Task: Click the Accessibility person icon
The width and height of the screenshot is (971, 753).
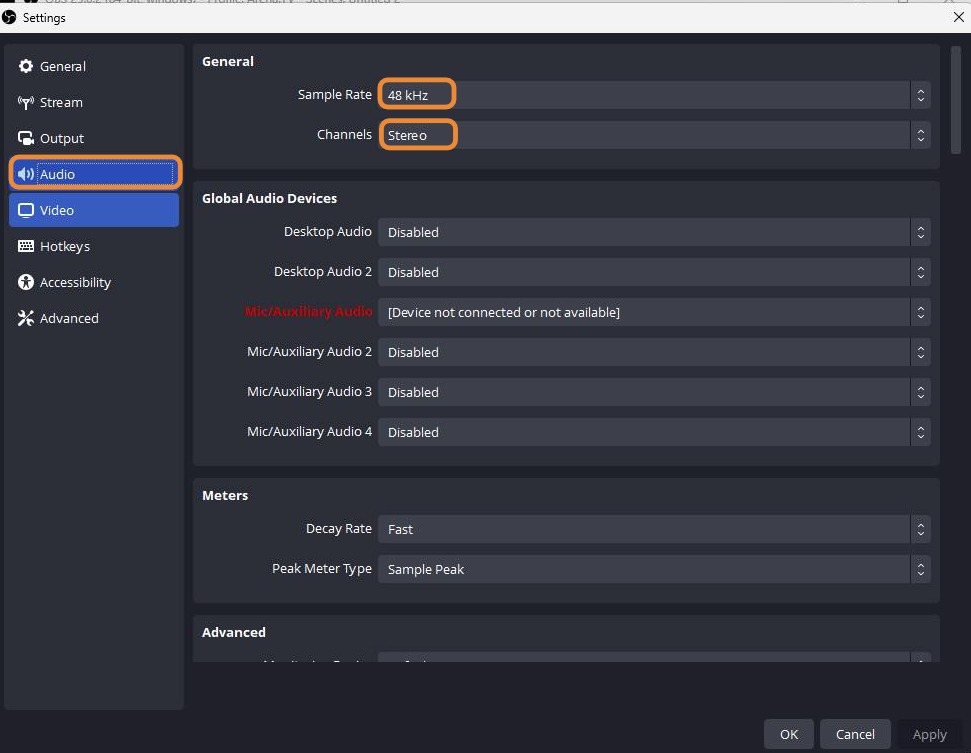Action: click(25, 282)
